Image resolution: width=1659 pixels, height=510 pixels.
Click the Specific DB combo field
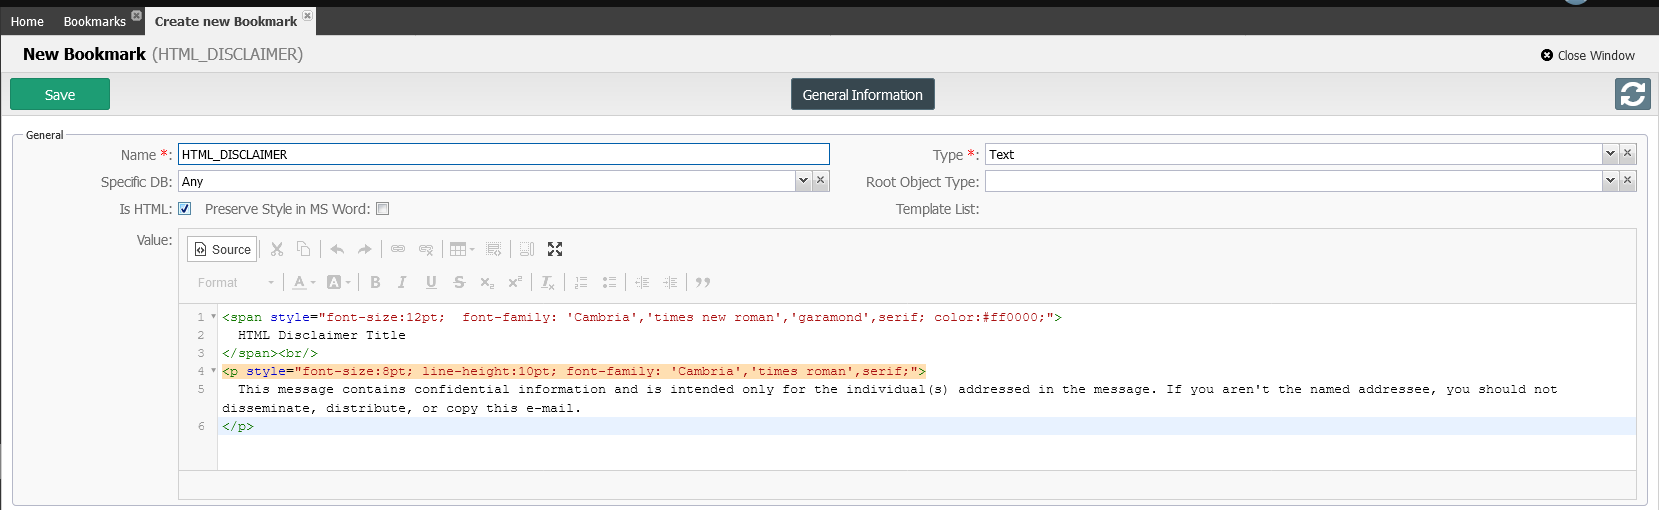[x=487, y=181]
